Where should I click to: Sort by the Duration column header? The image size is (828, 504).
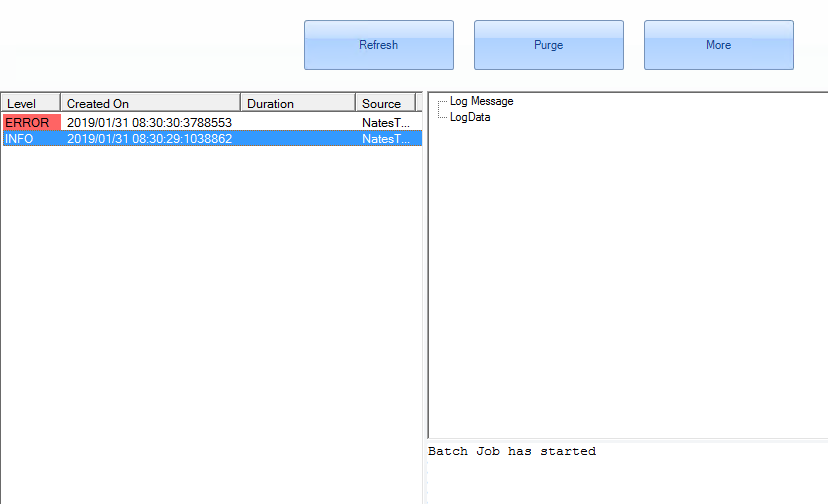[298, 103]
